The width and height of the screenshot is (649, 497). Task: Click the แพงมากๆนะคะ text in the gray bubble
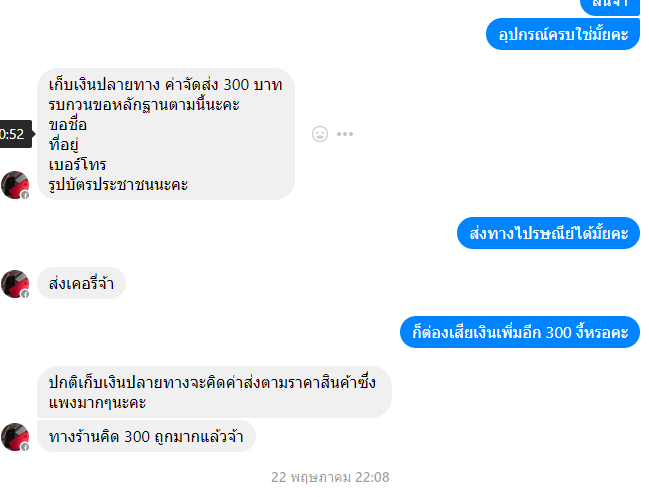pyautogui.click(x=98, y=402)
